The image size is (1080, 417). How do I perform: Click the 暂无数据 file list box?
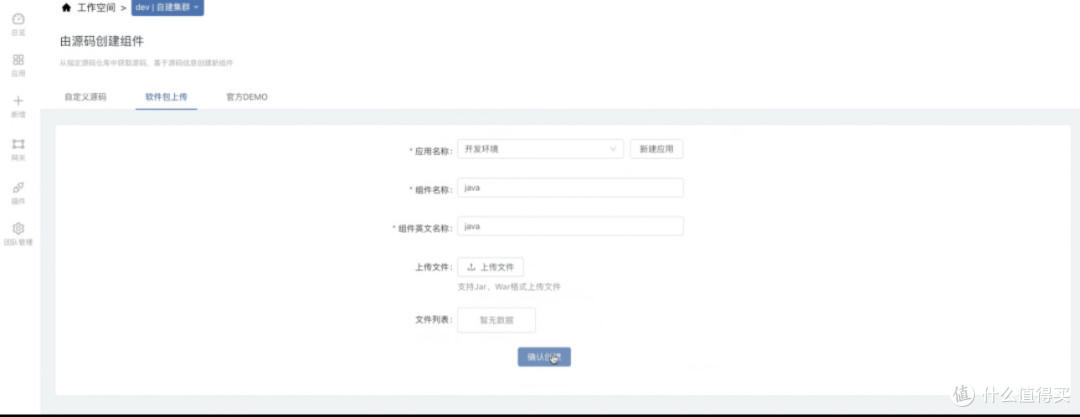496,320
